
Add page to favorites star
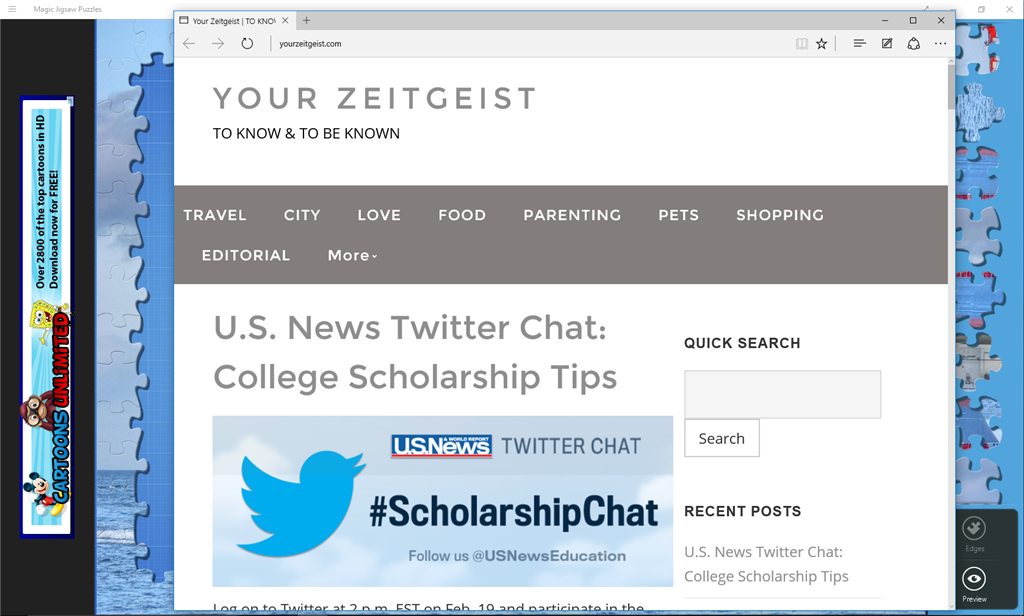pyautogui.click(x=822, y=44)
